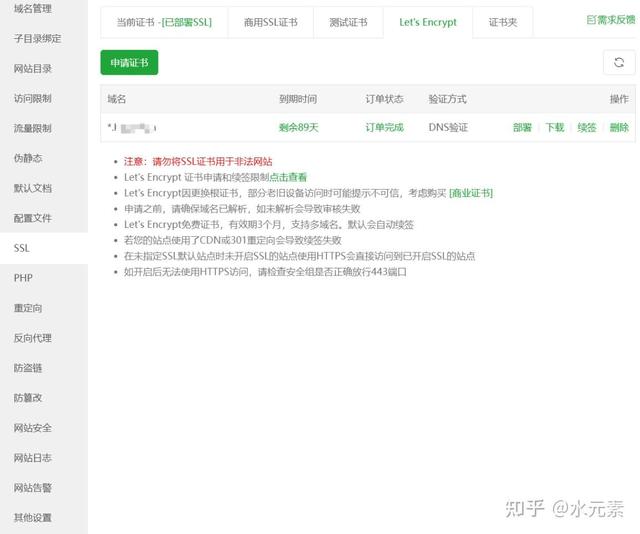Image resolution: width=640 pixels, height=534 pixels.
Task: Open 访问限制 in sidebar
Action: (x=33, y=98)
